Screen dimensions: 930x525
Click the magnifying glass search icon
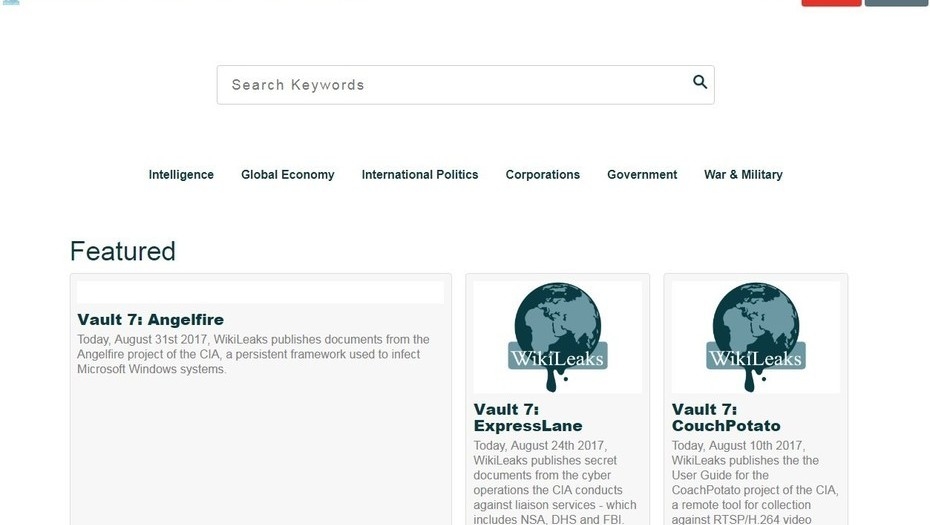[700, 83]
